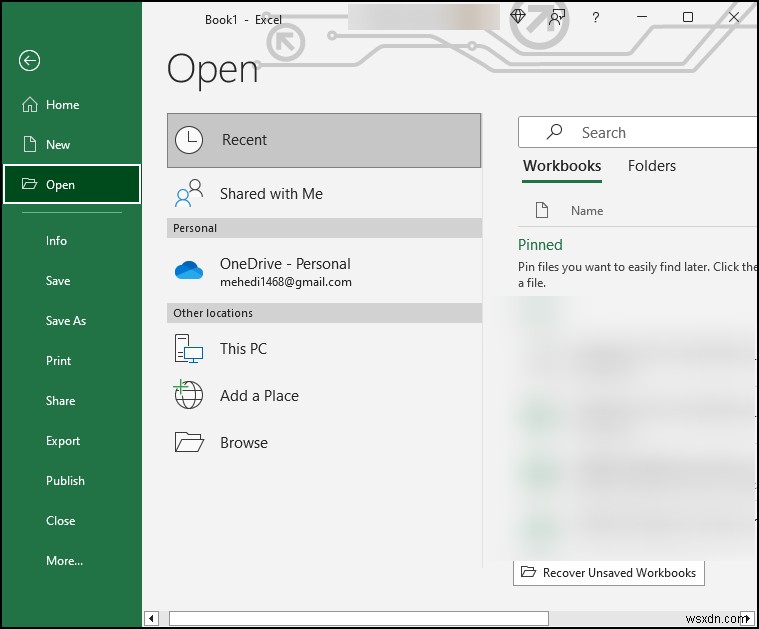Maximize the Excel window
759x629 pixels.
(687, 17)
